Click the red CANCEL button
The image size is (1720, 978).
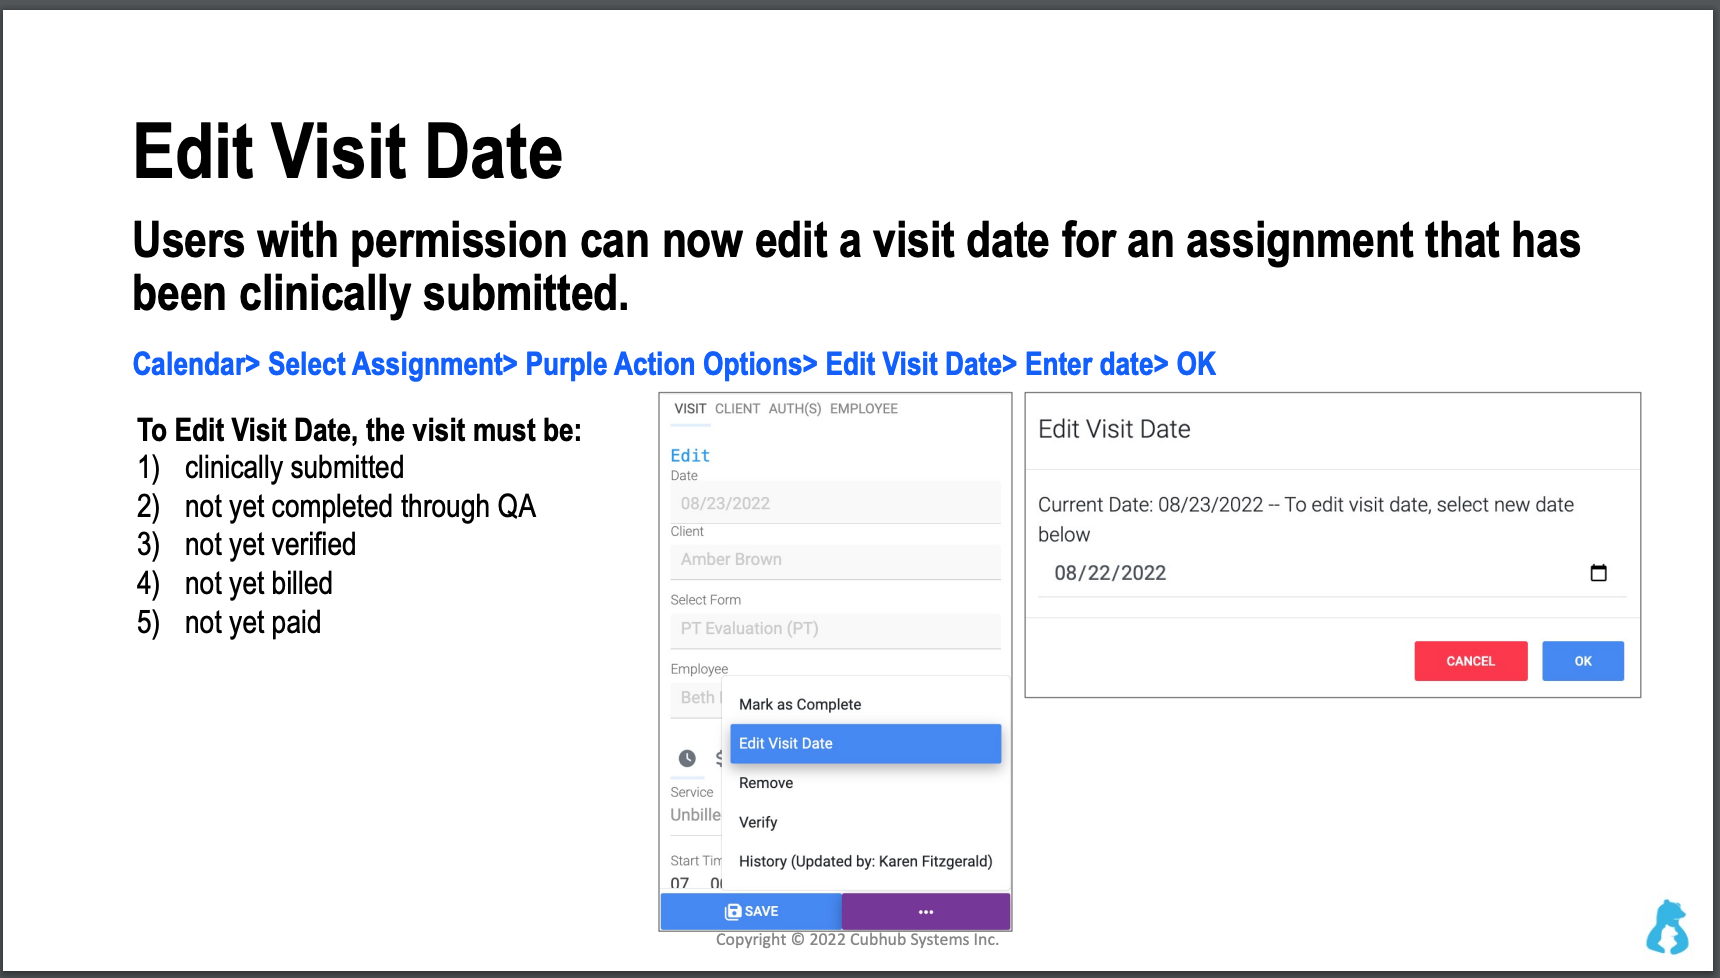[x=1470, y=661]
